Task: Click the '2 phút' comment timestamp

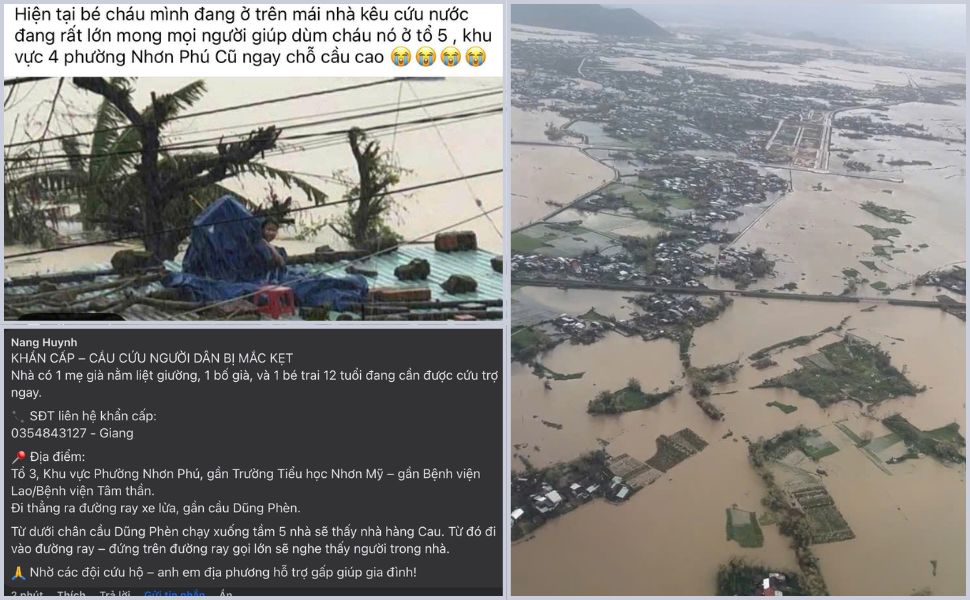Action: tap(27, 594)
